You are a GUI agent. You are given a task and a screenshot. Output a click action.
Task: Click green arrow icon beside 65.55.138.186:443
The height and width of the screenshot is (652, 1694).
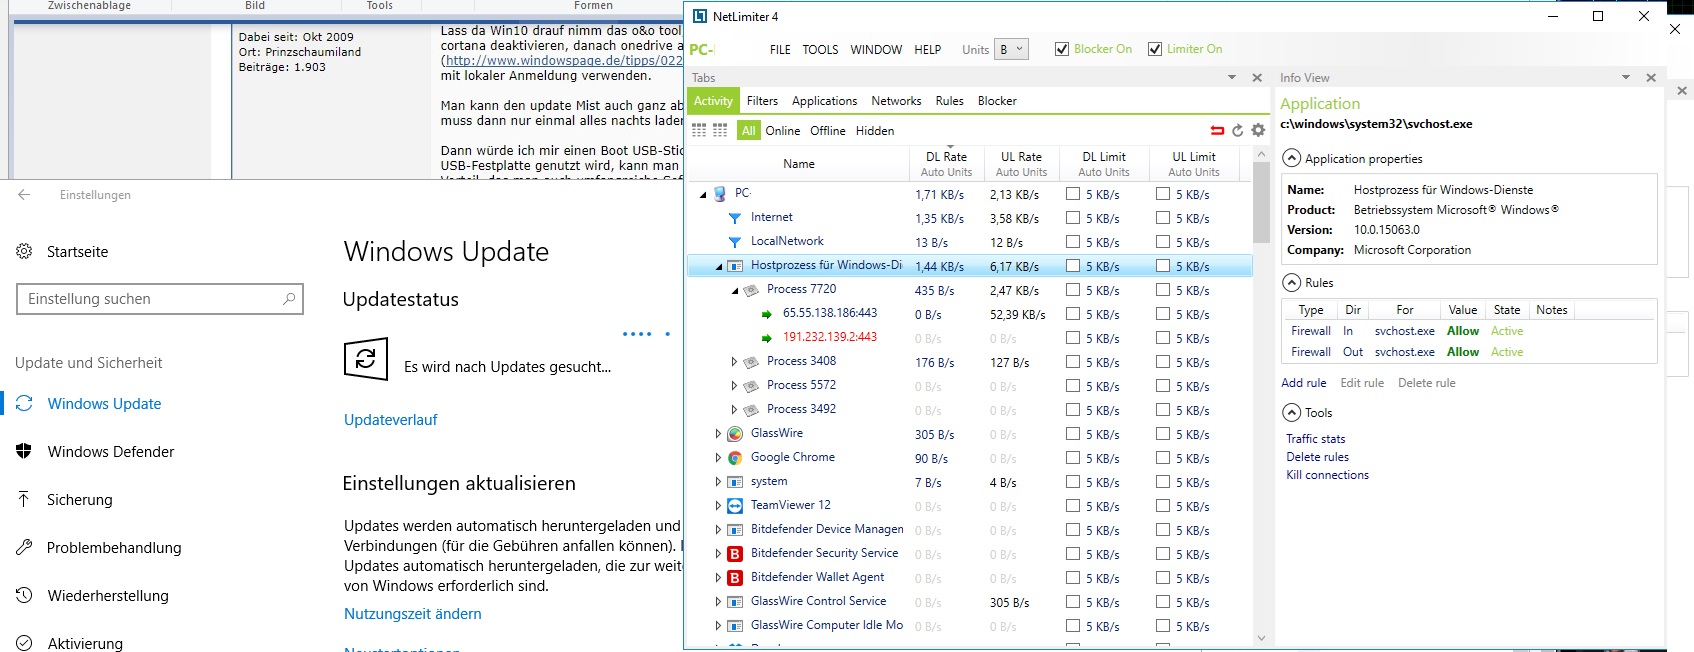pos(767,314)
